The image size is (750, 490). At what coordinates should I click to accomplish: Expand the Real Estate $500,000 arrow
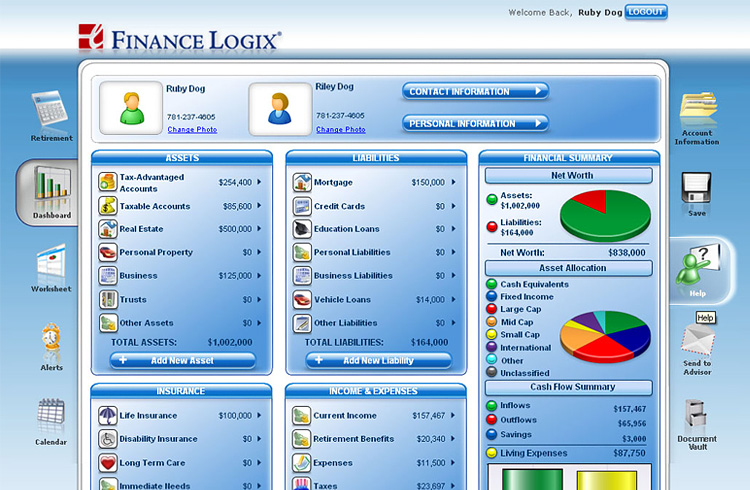(x=259, y=229)
